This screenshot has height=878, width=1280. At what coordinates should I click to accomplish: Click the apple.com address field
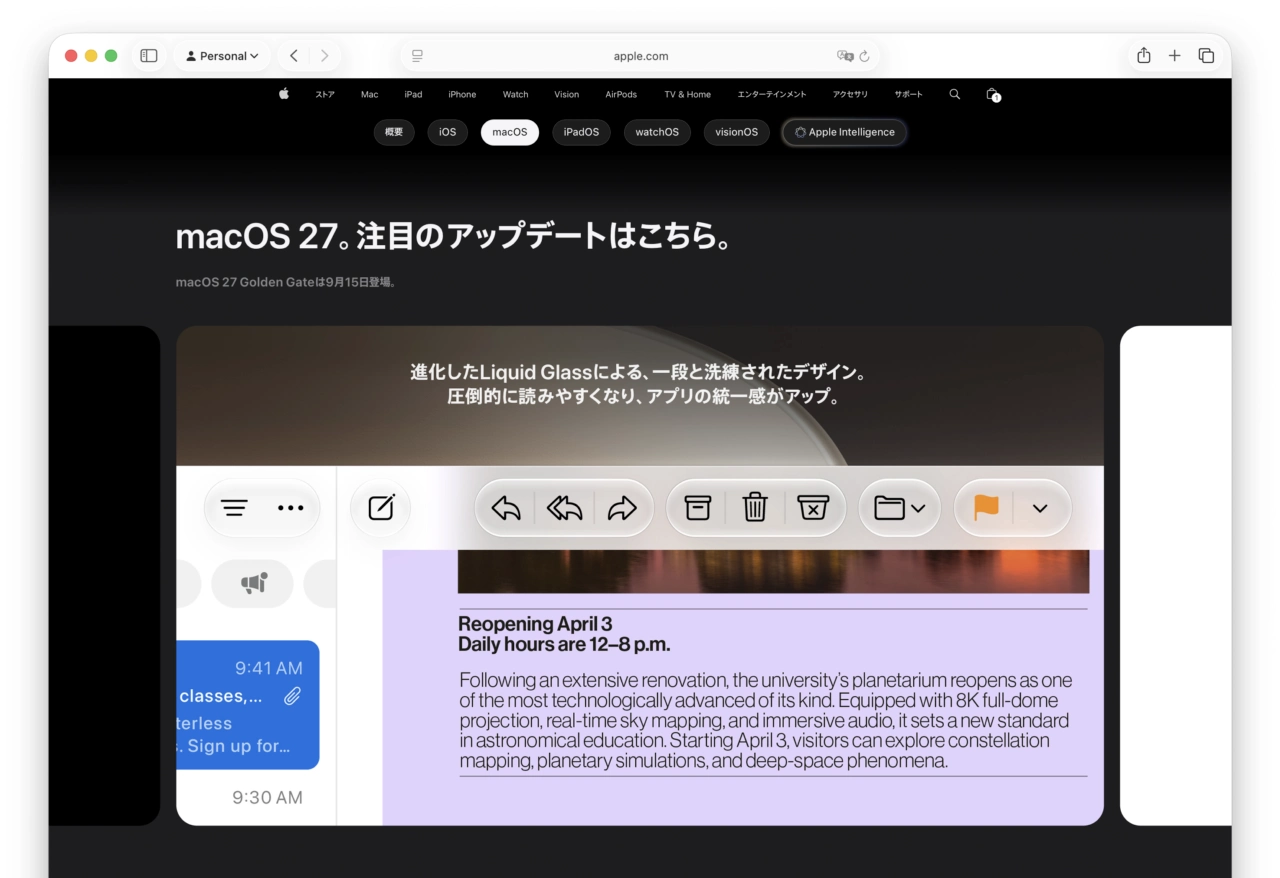tap(641, 56)
